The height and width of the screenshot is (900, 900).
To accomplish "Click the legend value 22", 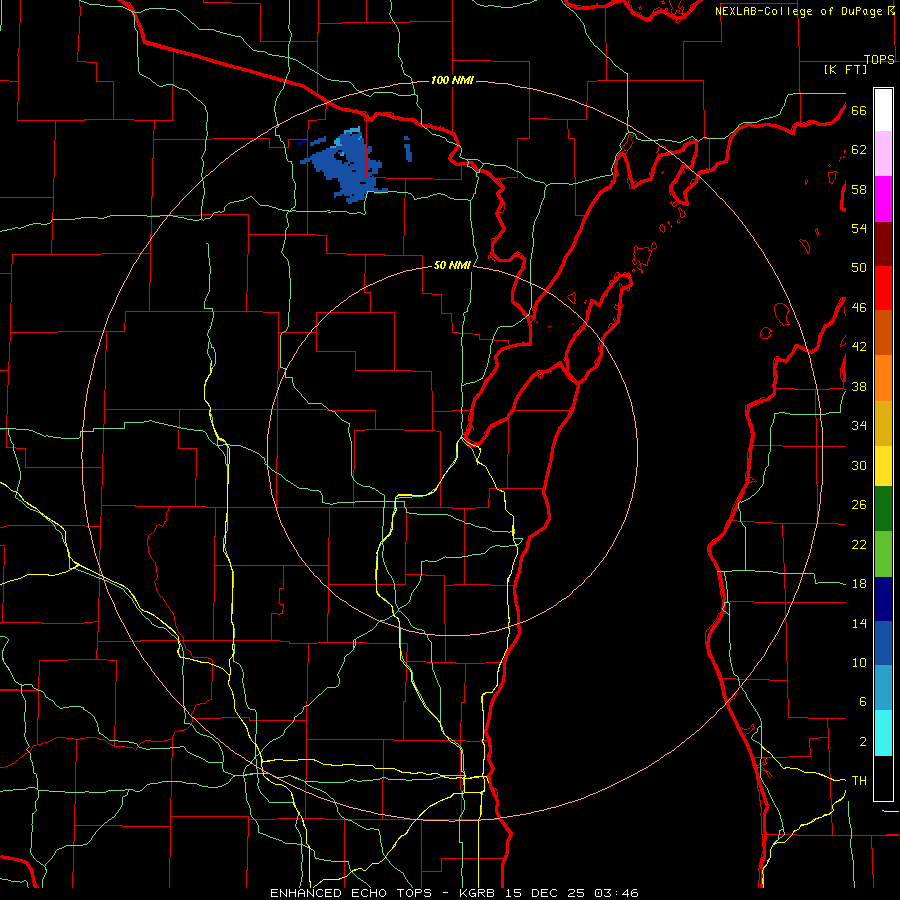I will pyautogui.click(x=859, y=545).
